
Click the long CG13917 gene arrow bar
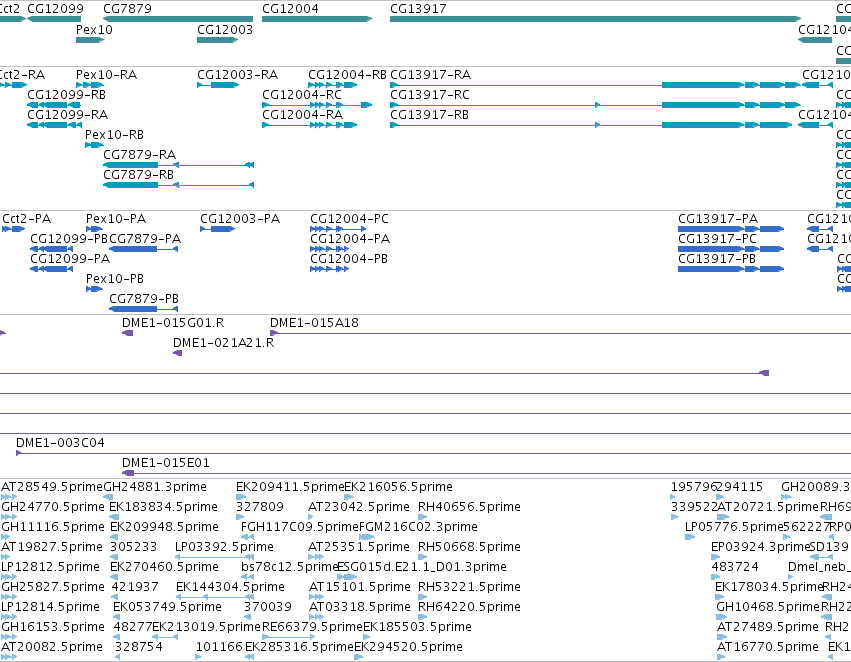pyautogui.click(x=596, y=19)
